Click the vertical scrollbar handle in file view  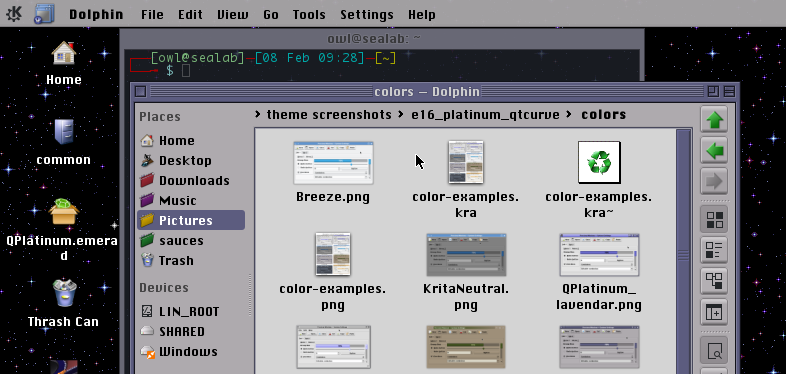pos(683,256)
